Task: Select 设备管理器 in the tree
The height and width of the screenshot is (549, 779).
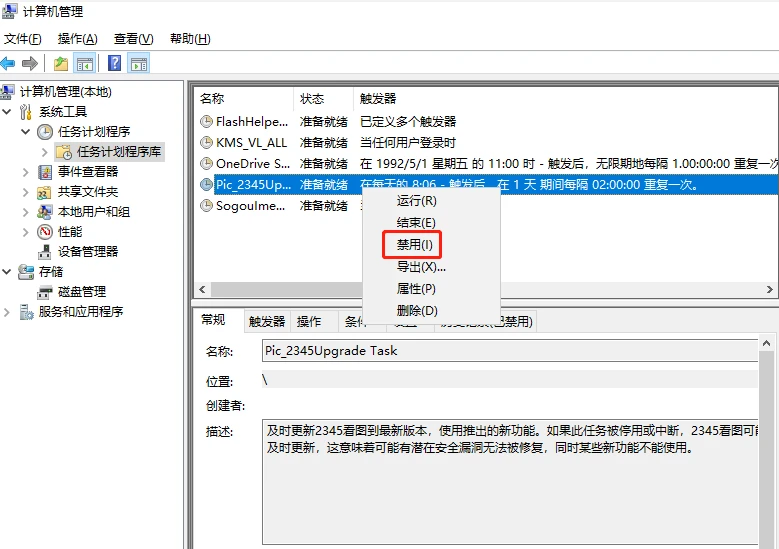Action: tap(87, 251)
